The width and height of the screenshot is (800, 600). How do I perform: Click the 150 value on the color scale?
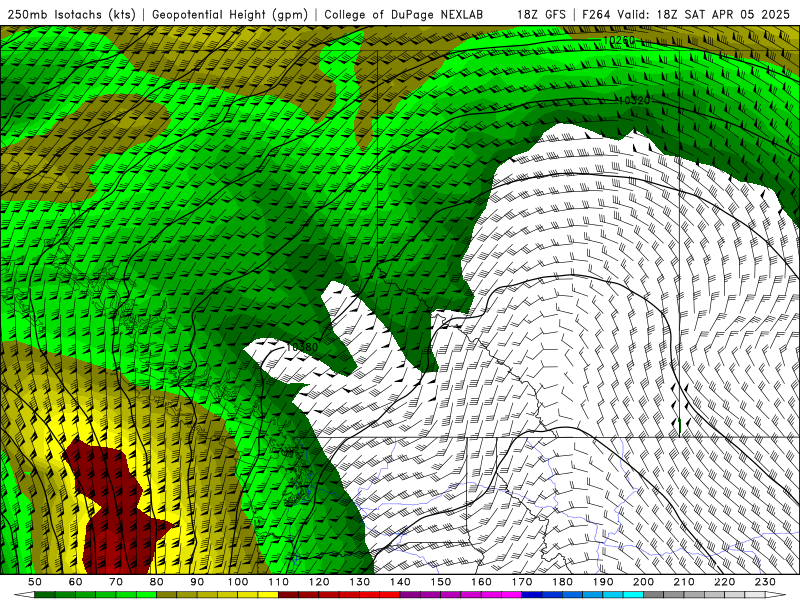coord(440,582)
